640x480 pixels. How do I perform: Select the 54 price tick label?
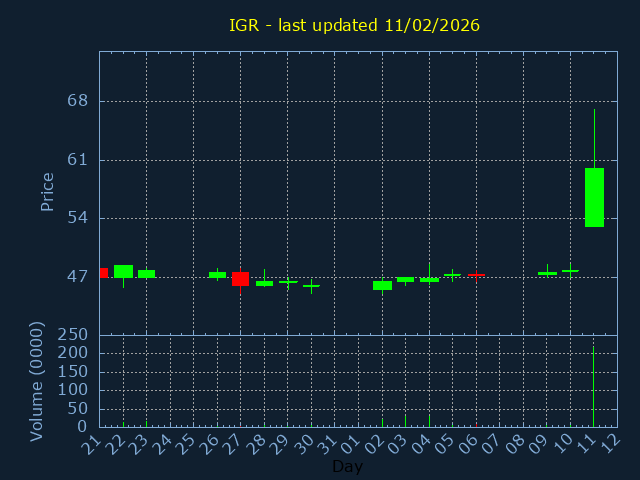77,218
